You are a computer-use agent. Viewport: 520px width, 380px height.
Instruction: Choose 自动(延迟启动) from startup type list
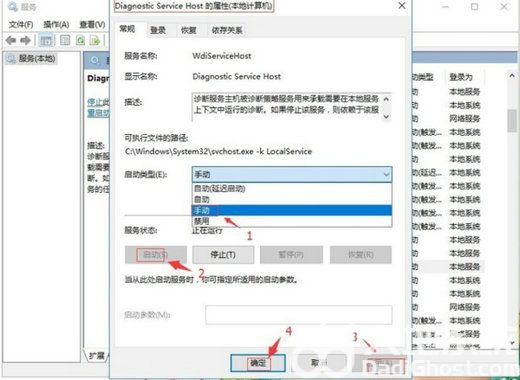pos(292,189)
